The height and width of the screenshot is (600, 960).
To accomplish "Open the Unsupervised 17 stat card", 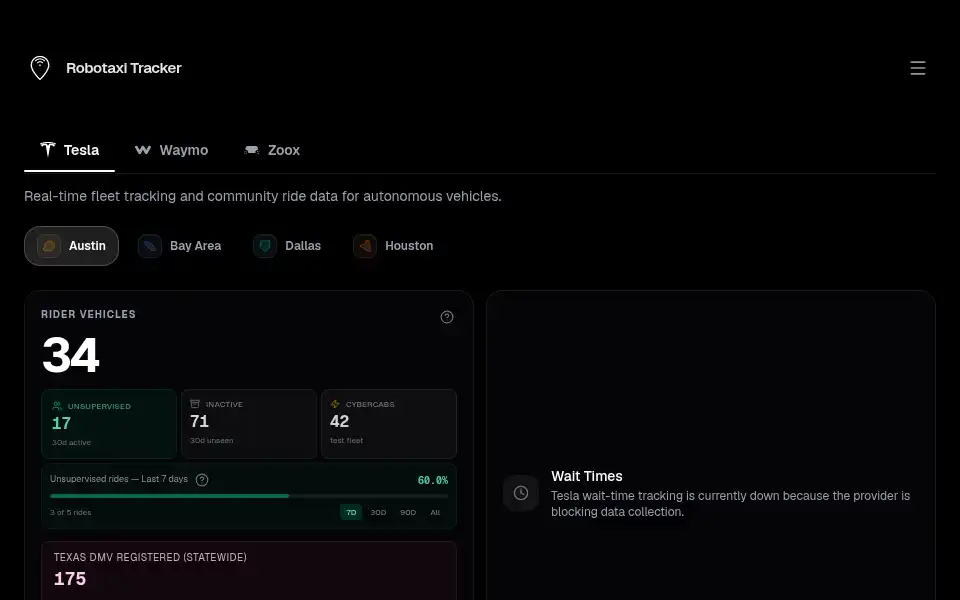I will (109, 424).
